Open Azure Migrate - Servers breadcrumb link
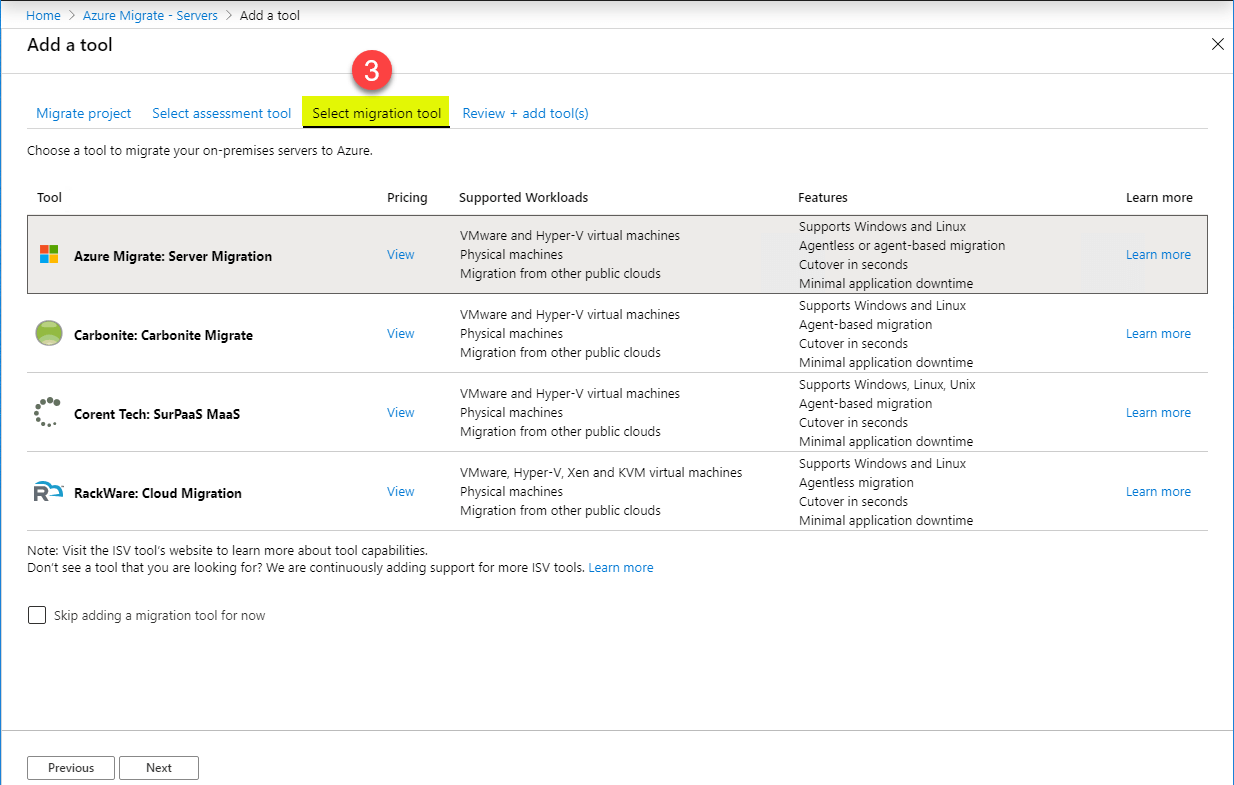The width and height of the screenshot is (1234, 785). click(x=150, y=15)
